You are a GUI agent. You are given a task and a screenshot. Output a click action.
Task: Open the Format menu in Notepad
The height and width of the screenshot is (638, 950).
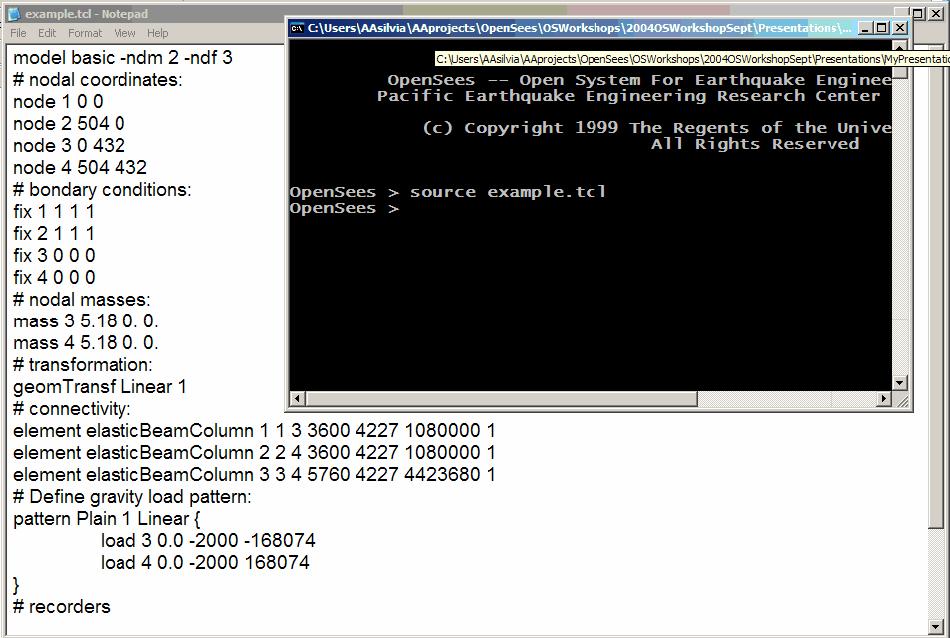[x=85, y=33]
